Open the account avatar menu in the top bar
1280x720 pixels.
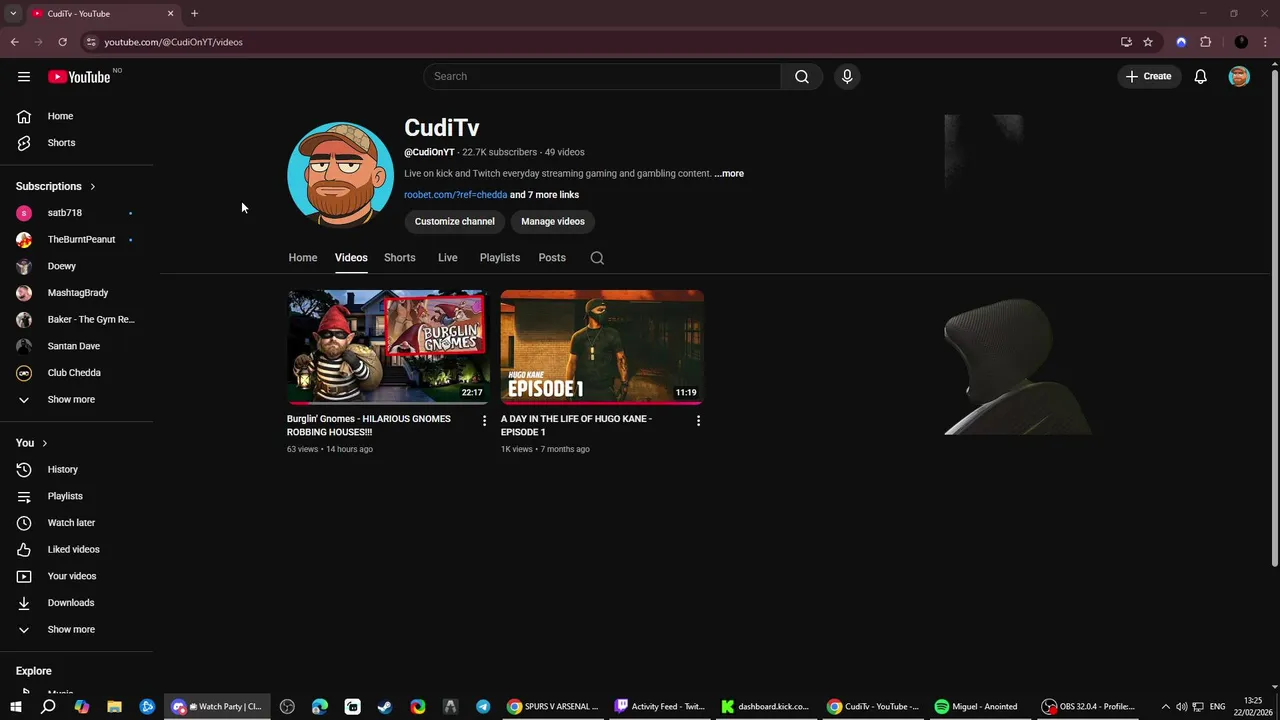[x=1239, y=77]
